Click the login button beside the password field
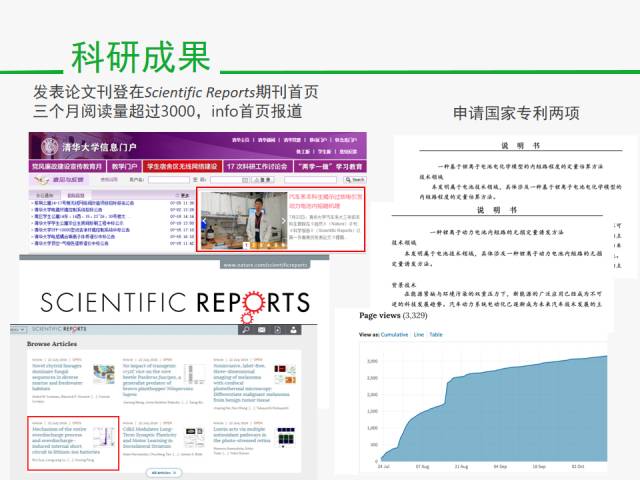This screenshot has width=640, height=480. pos(263,180)
